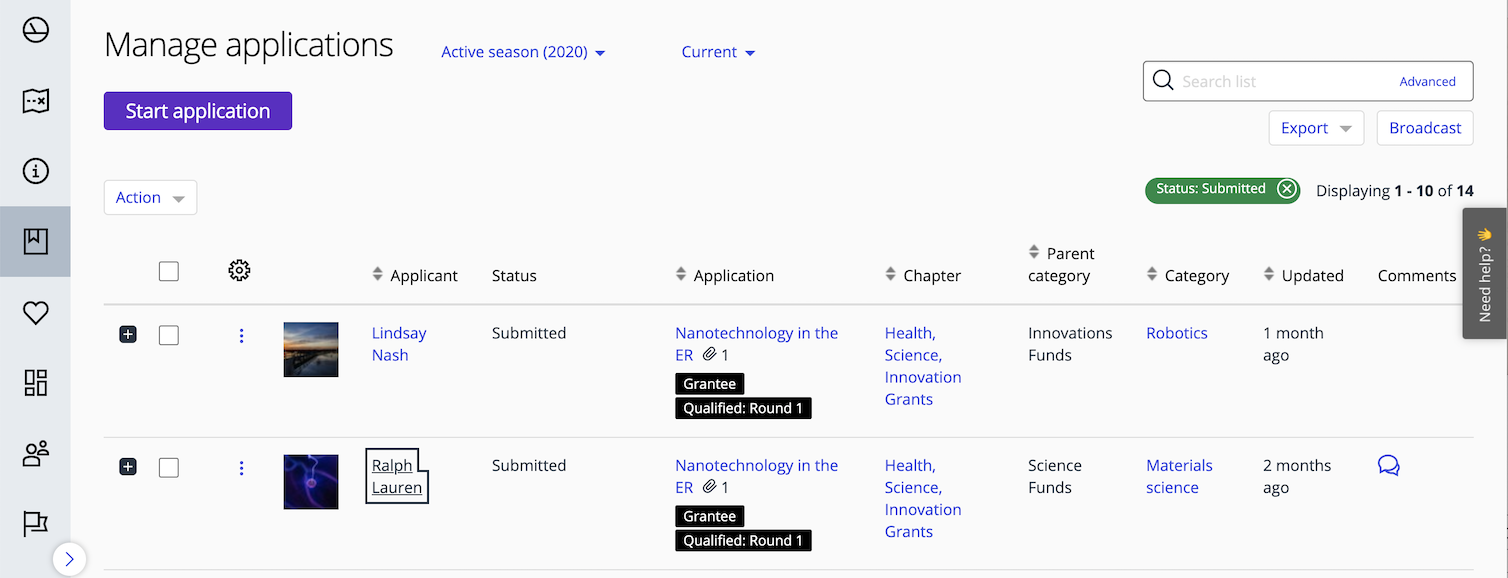Viewport: 1508px width, 578px height.
Task: Open three-dot menu for Lindsay Nash row
Action: point(241,336)
